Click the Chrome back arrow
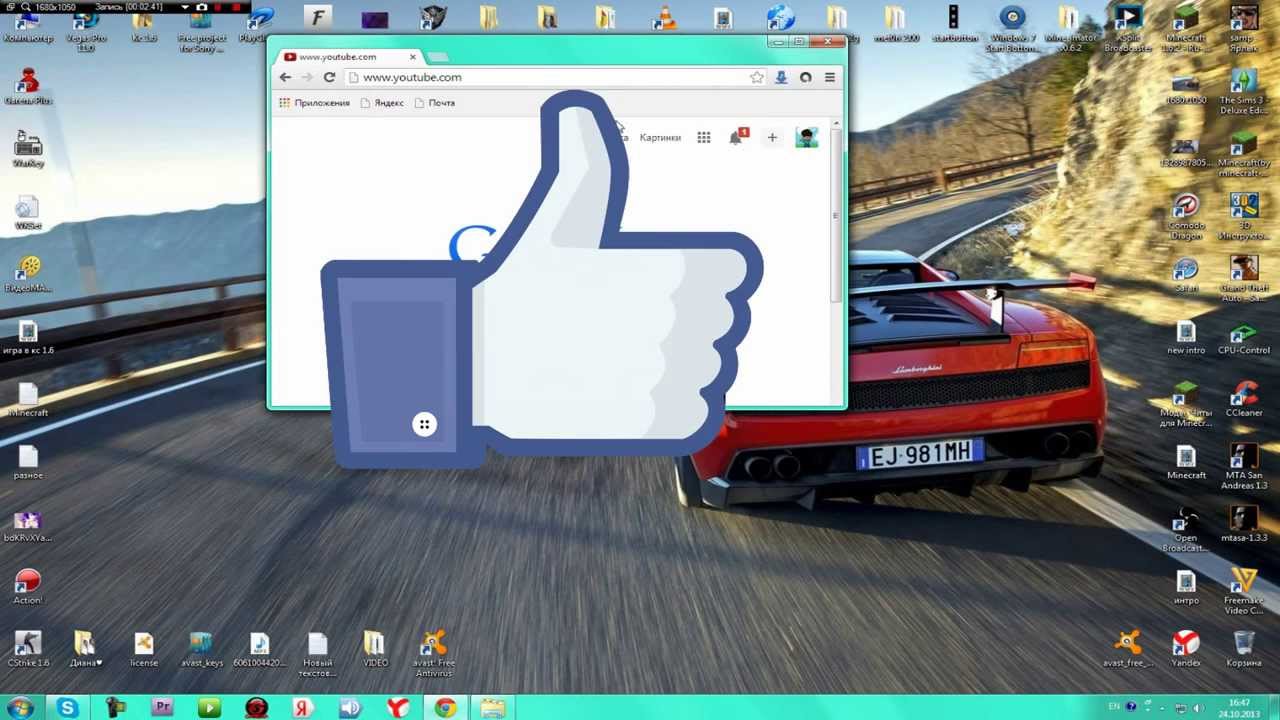Image resolution: width=1280 pixels, height=720 pixels. pyautogui.click(x=285, y=77)
